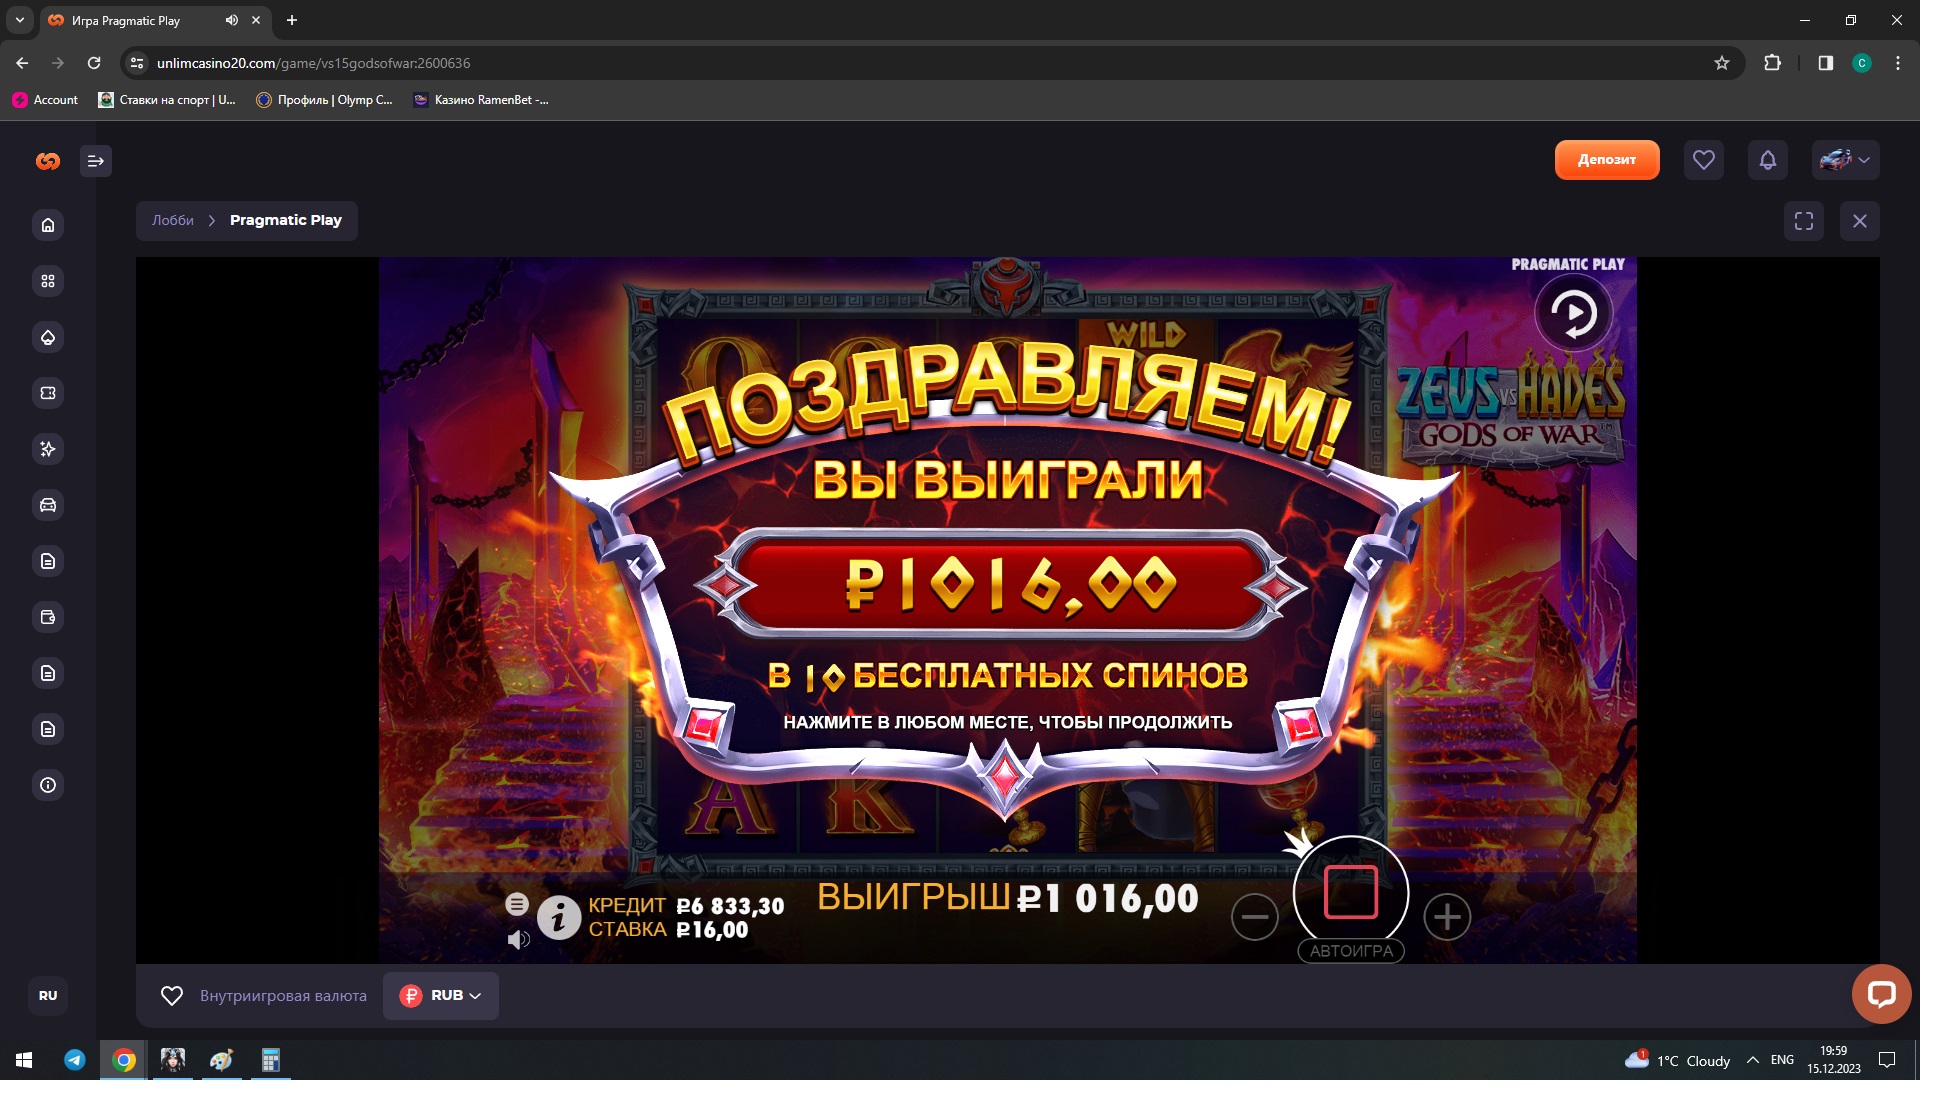Open the game info i button
The image size is (1940, 1098).
559,917
